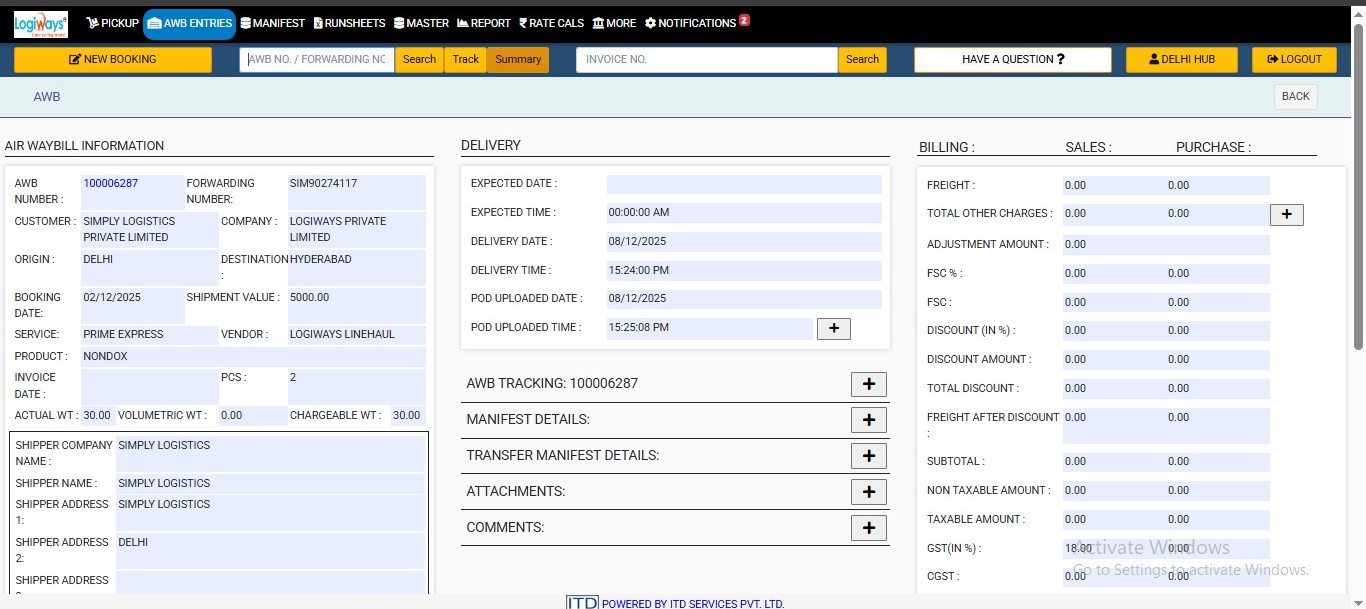
Task: Click the Invoice No. input field
Action: [x=706, y=60]
